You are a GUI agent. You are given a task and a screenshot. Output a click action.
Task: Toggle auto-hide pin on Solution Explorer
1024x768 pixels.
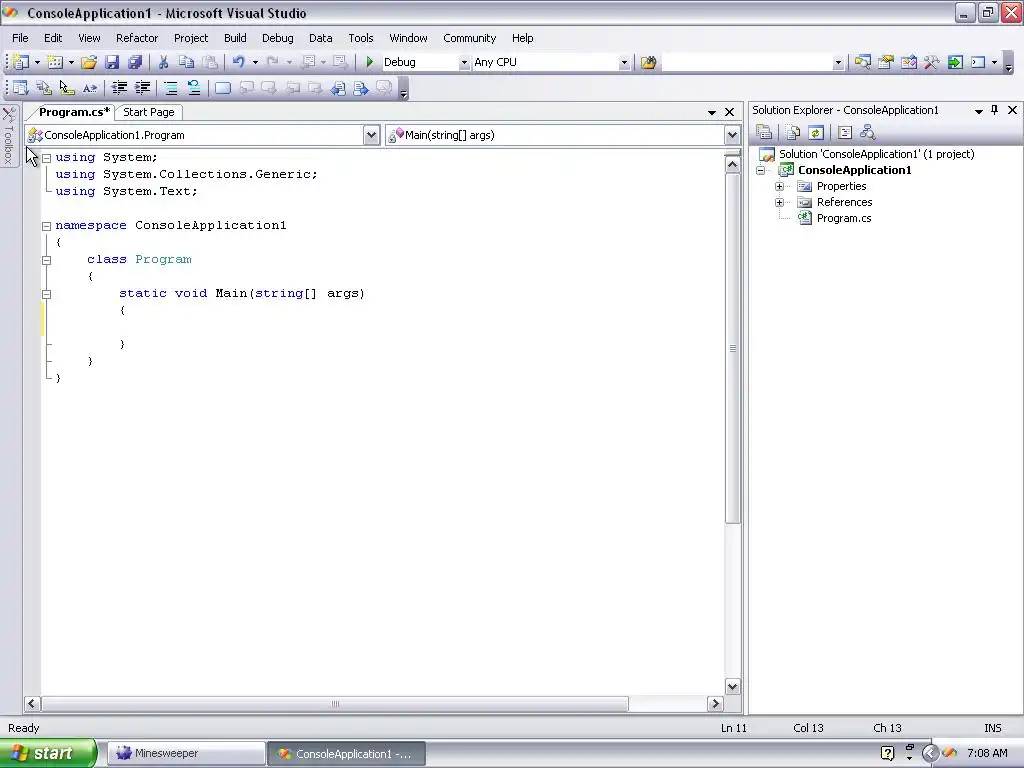point(995,110)
